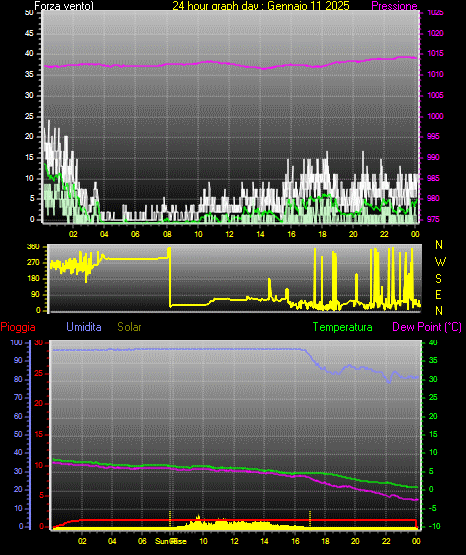
Task: Click the Temperatura legend label
Action: tap(342, 327)
